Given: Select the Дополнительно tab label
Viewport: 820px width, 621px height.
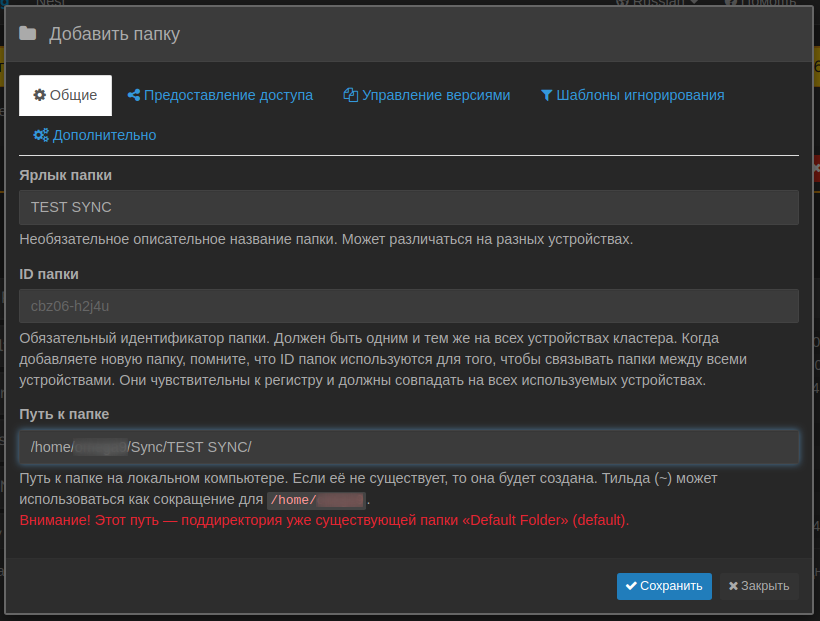Looking at the screenshot, I should (x=104, y=135).
